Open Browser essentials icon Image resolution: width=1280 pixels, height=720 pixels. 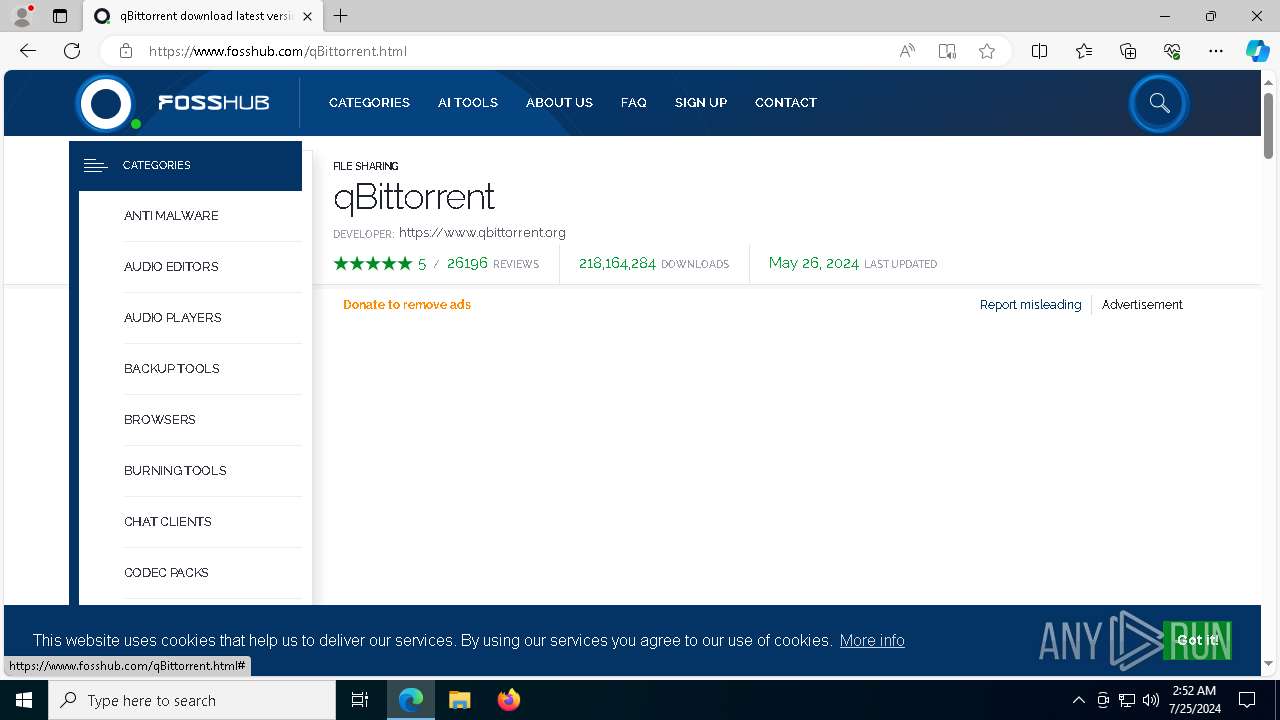pos(1172,51)
